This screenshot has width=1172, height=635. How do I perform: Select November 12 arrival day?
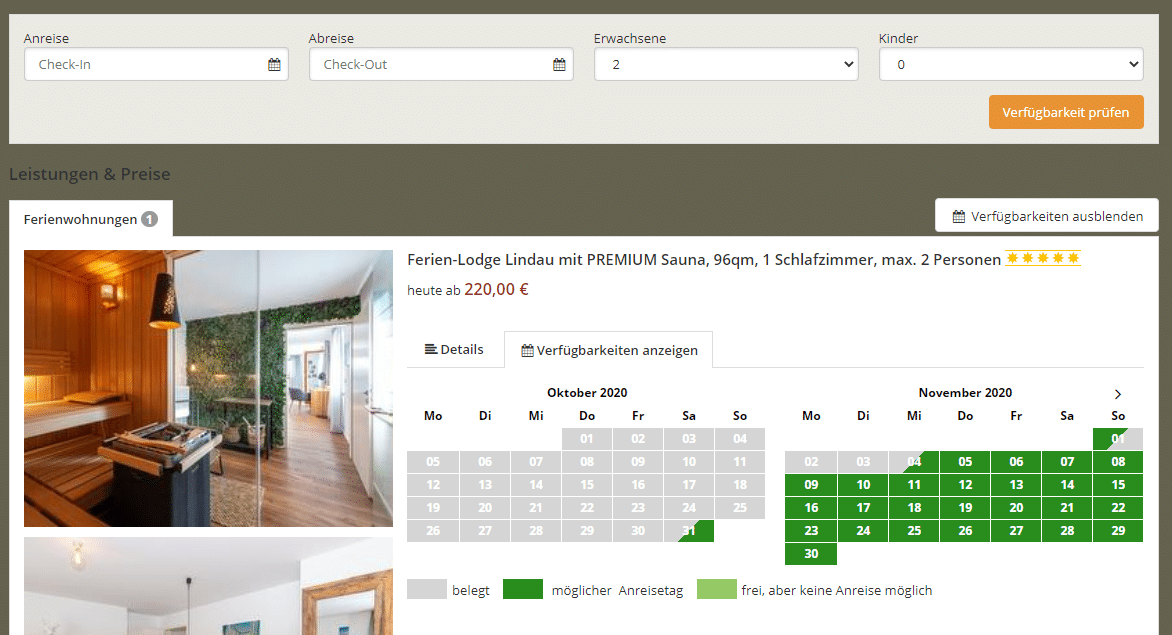pyautogui.click(x=965, y=485)
